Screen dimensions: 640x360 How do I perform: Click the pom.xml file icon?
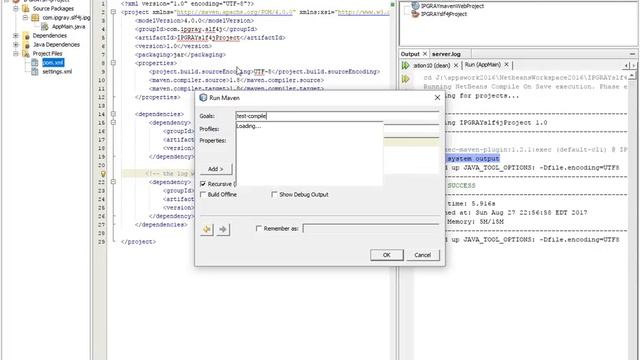tap(35, 62)
